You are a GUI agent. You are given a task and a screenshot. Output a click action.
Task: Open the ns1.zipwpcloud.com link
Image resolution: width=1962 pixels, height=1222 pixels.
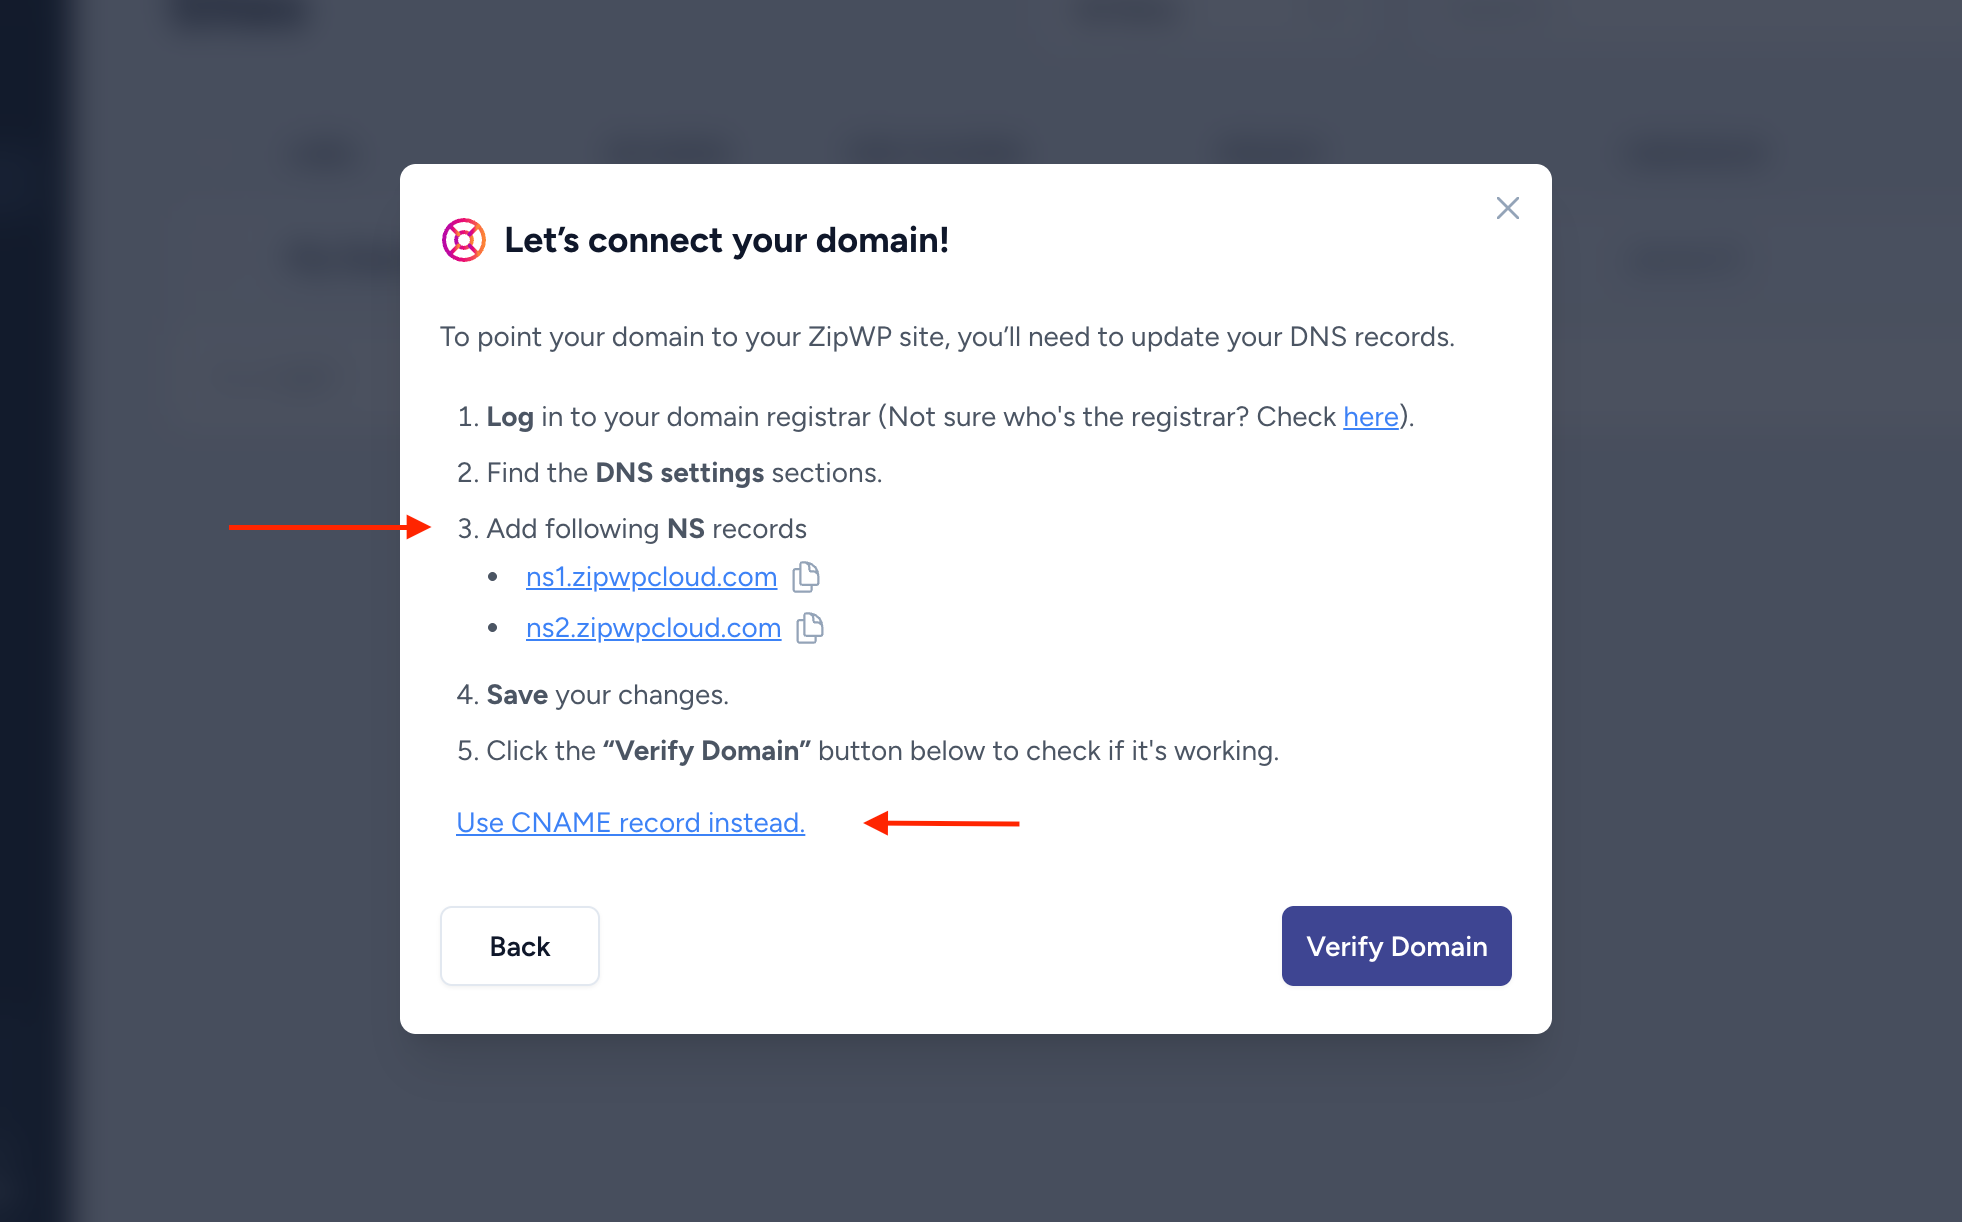click(651, 577)
